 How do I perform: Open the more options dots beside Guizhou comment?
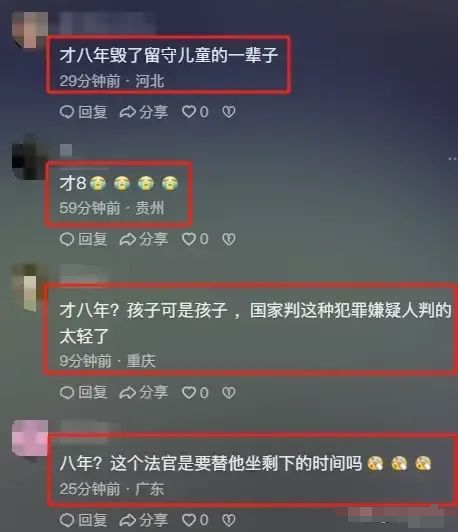453,158
